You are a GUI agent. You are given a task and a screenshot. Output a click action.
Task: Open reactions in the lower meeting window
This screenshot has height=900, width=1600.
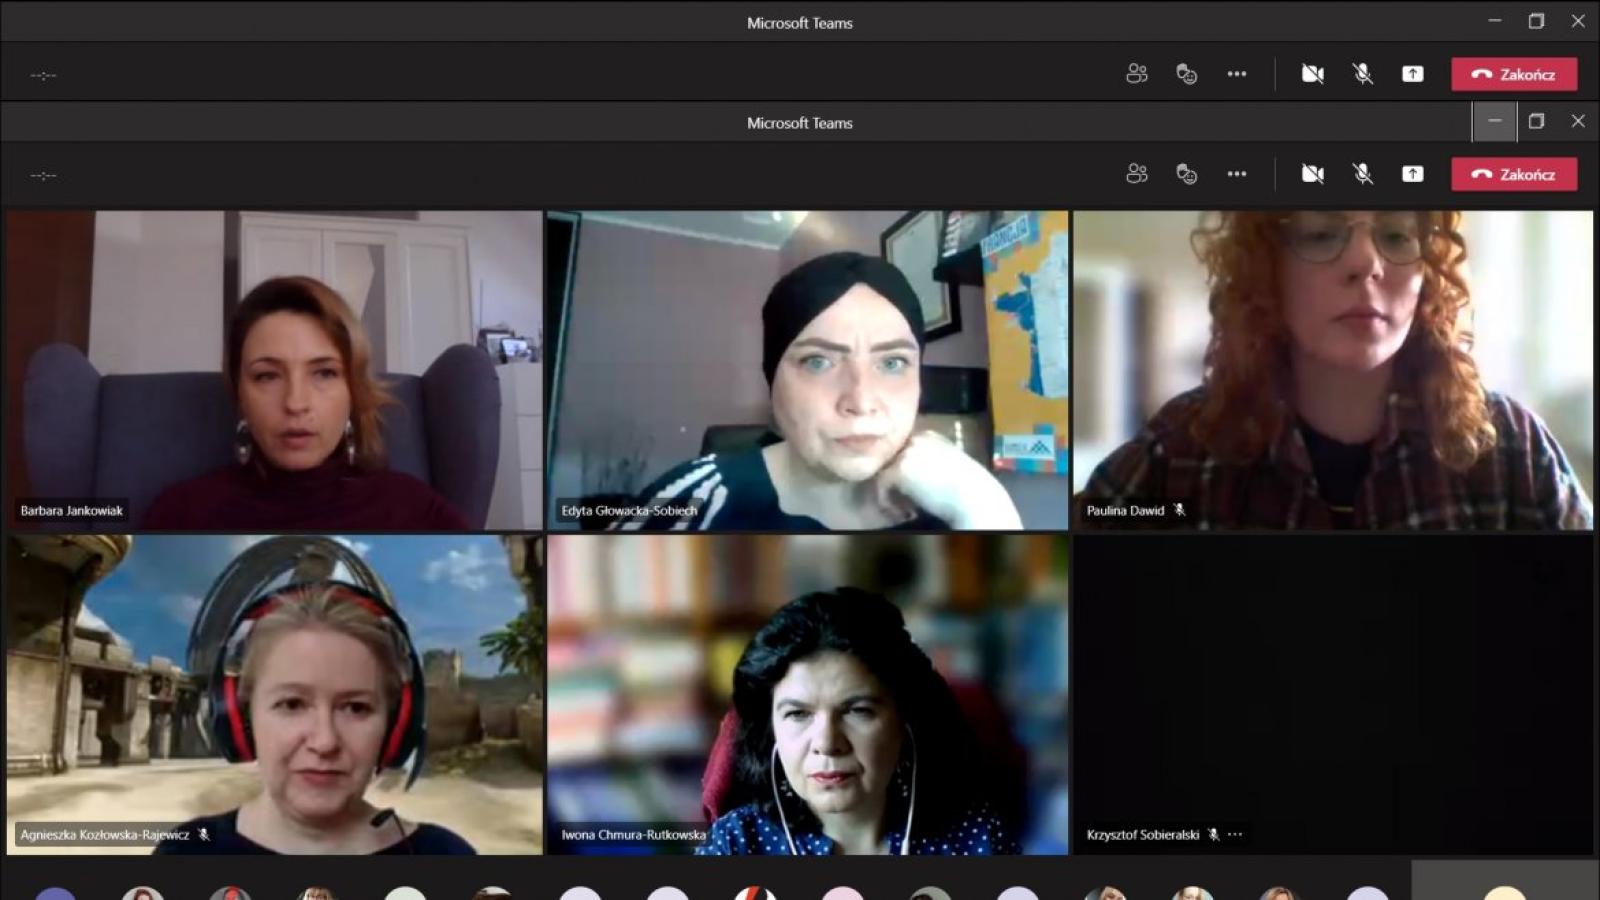1187,173
